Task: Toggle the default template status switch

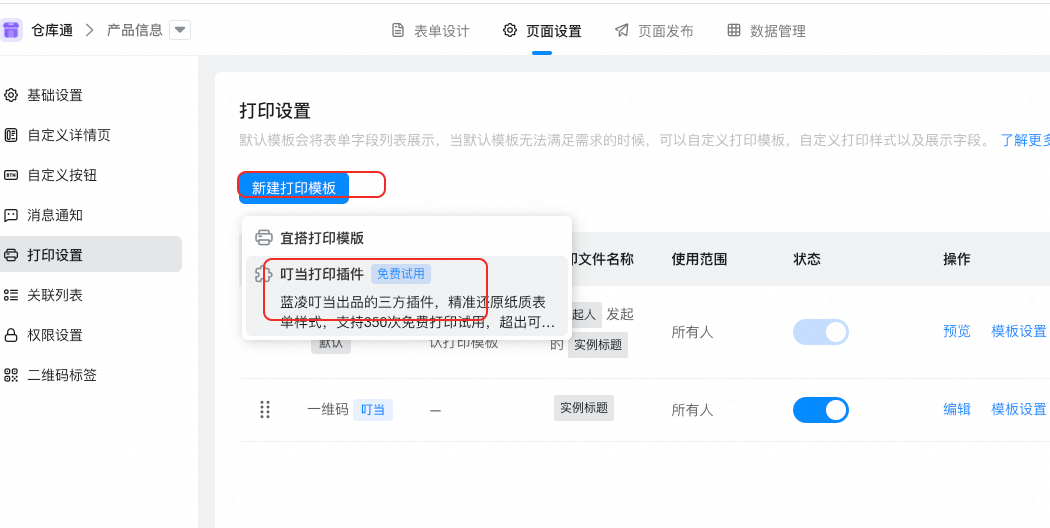Action: 820,332
